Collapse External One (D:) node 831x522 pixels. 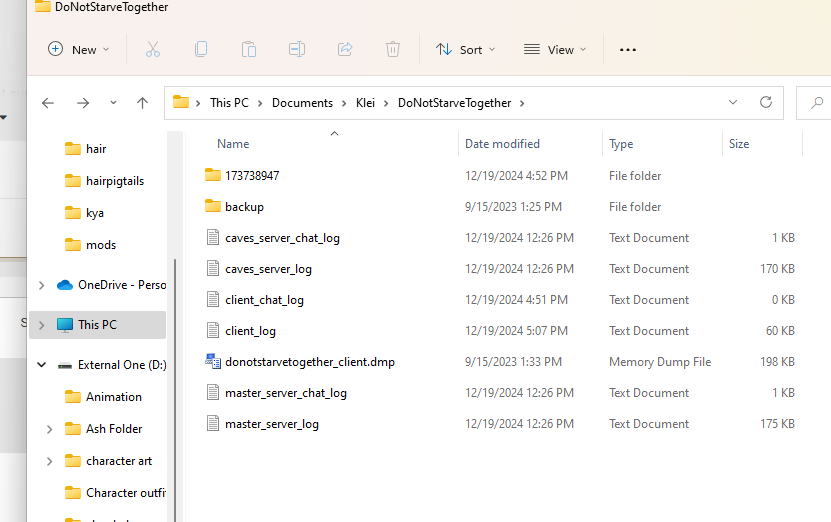tap(41, 365)
